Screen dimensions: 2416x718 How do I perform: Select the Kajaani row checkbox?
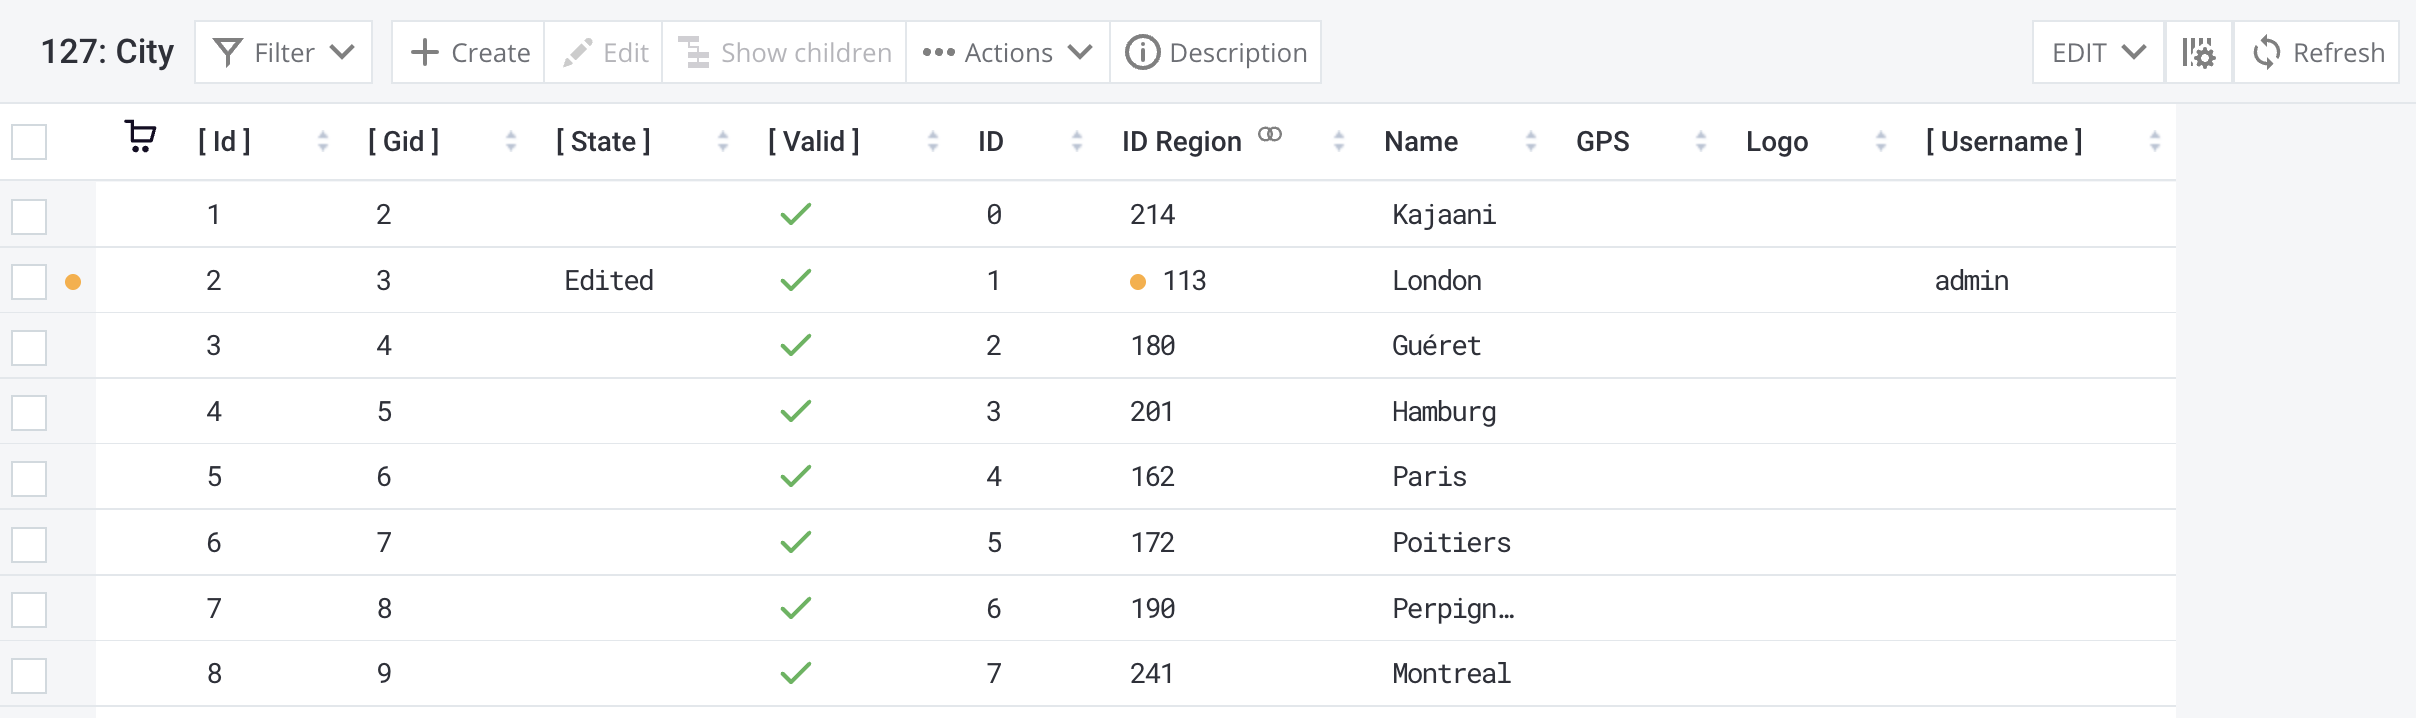pyautogui.click(x=29, y=216)
